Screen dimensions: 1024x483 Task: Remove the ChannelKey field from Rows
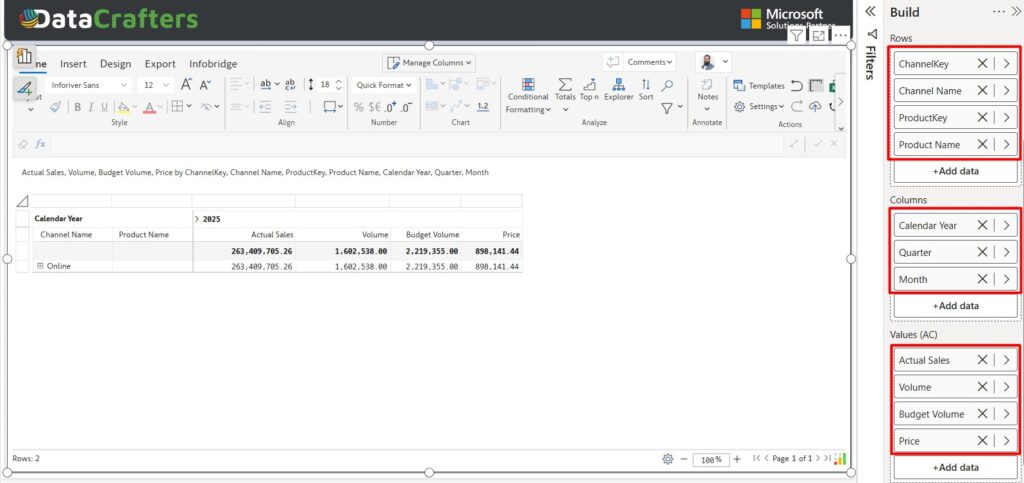coord(982,64)
